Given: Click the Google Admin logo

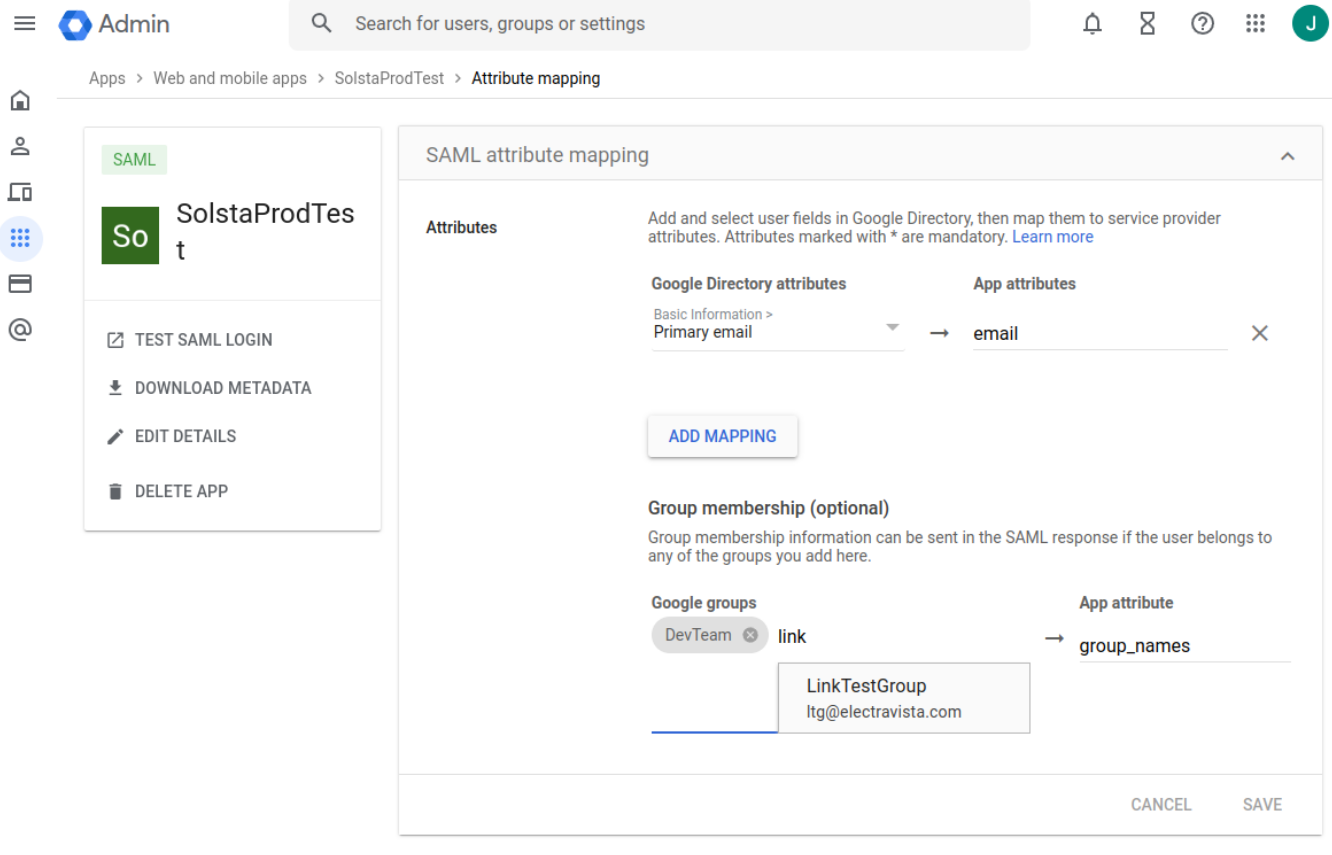Looking at the screenshot, I should pyautogui.click(x=114, y=24).
